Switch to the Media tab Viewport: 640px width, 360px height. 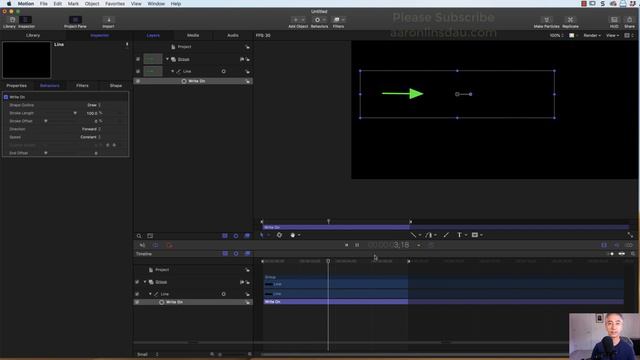(193, 36)
